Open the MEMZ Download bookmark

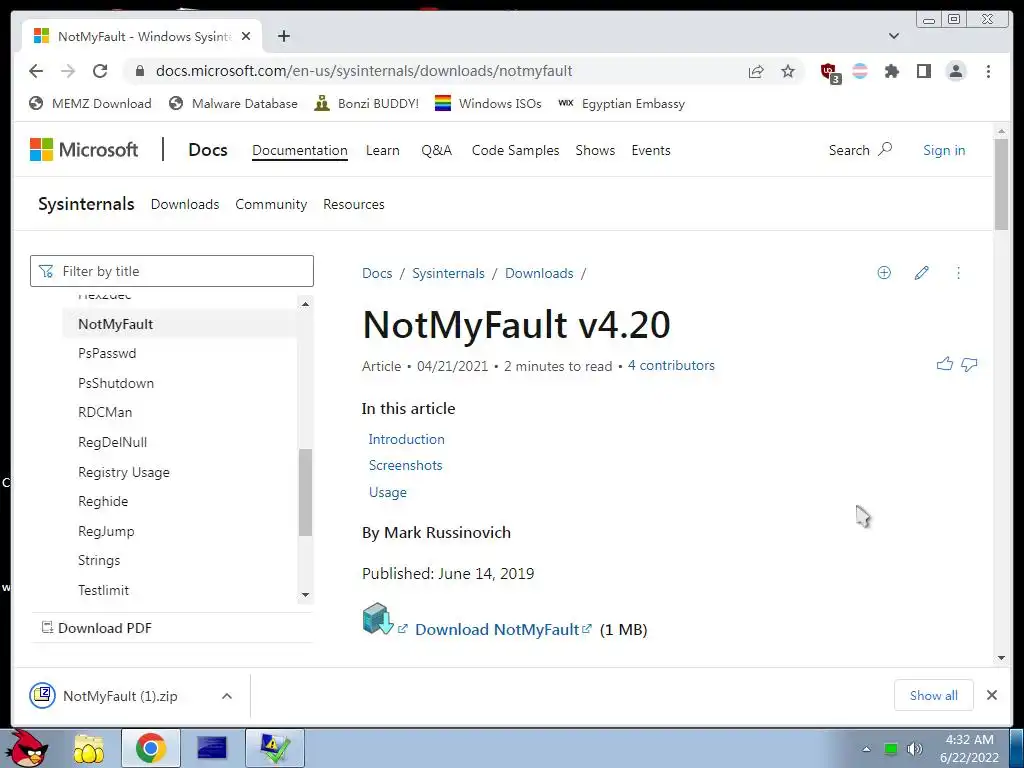coord(90,103)
